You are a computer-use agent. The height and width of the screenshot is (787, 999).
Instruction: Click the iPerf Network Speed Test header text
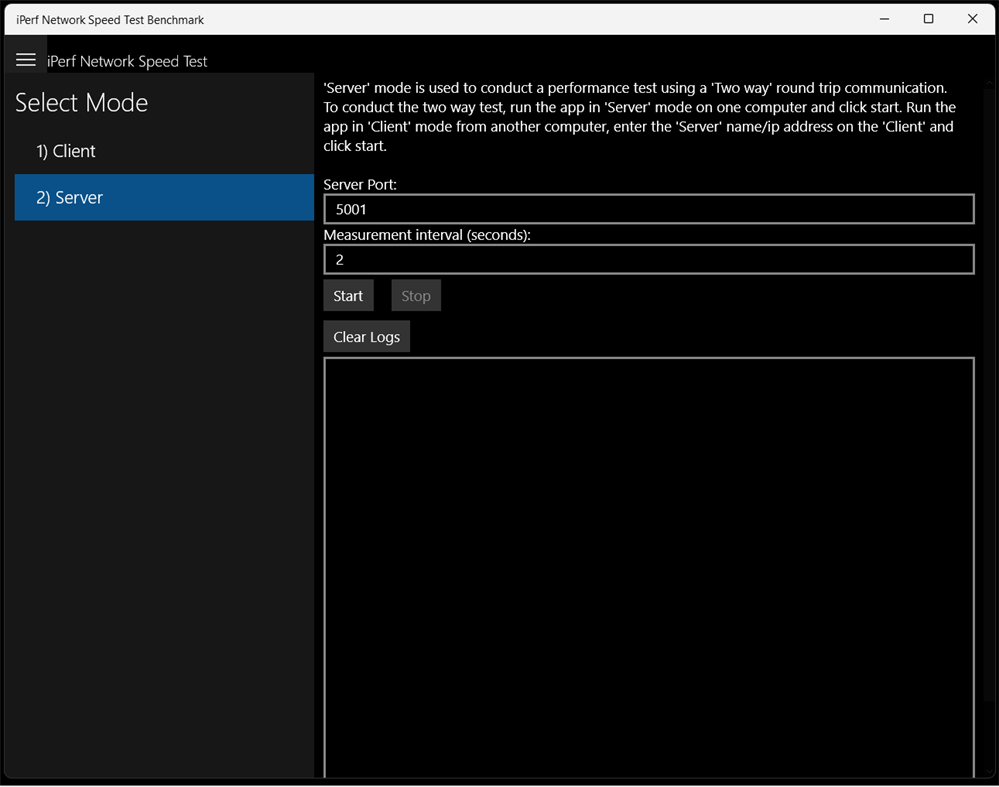[x=127, y=61]
